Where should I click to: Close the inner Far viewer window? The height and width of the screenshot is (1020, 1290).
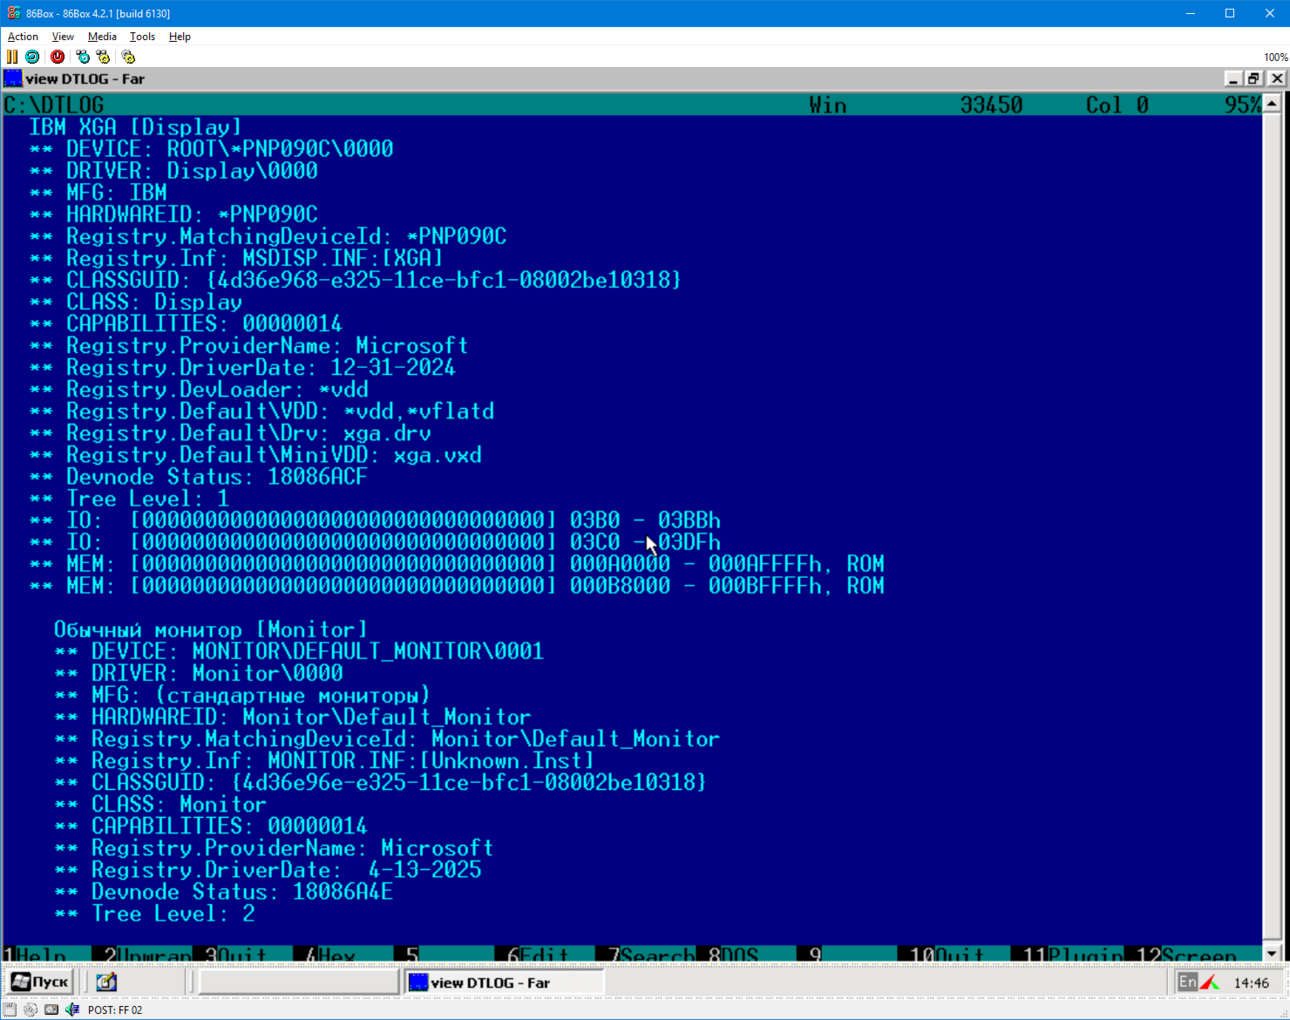[x=1277, y=78]
